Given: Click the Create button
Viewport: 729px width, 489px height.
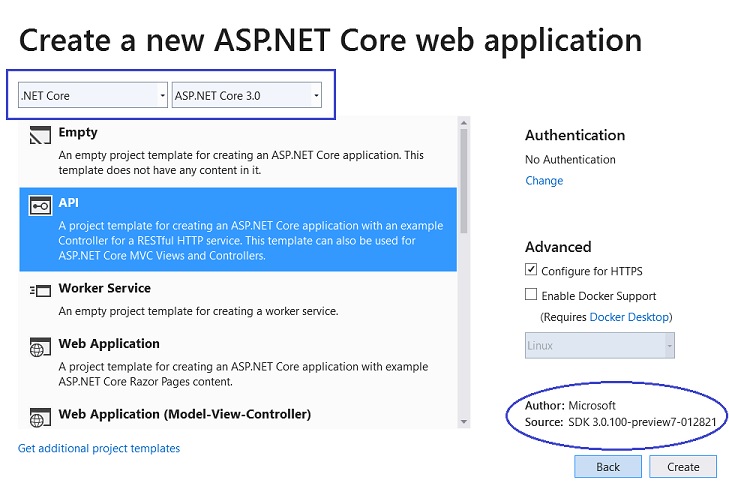Looking at the screenshot, I should pyautogui.click(x=683, y=467).
